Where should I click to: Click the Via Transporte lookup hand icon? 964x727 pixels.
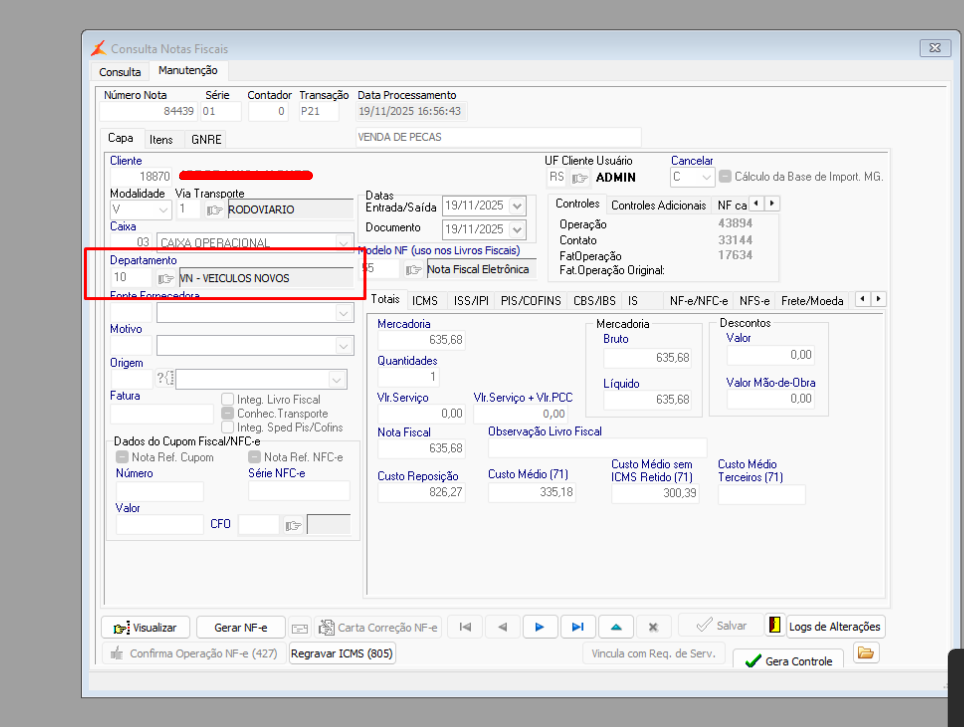(214, 210)
